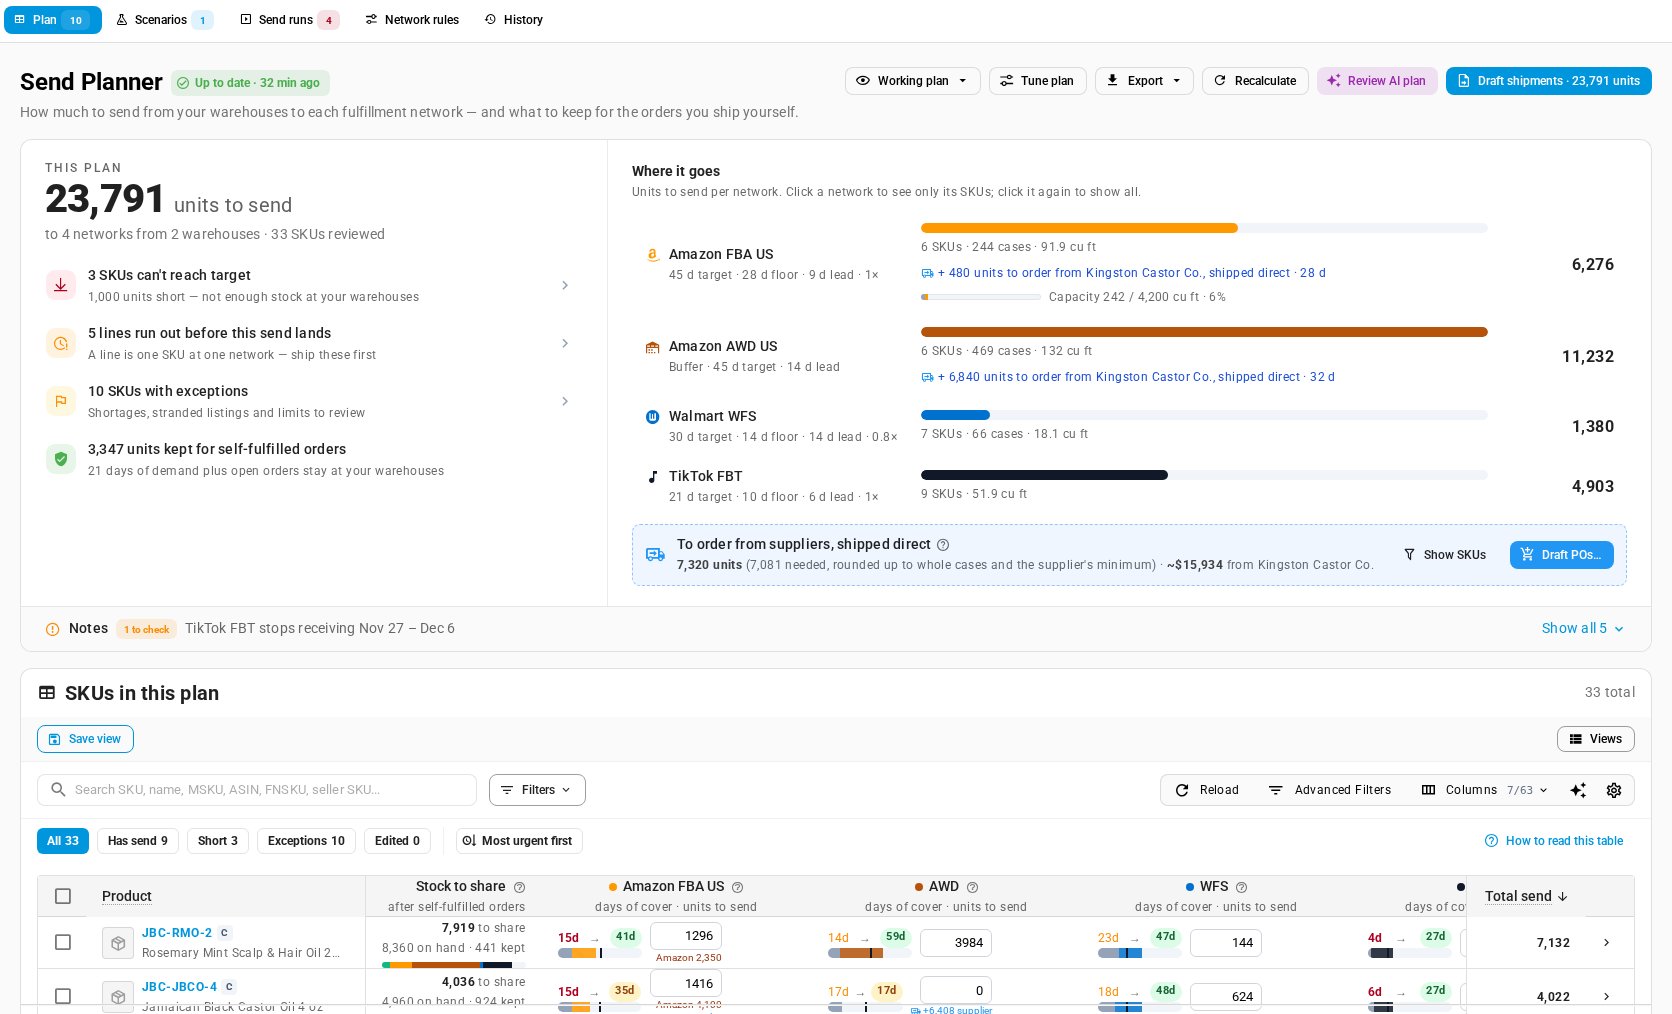Image resolution: width=1672 pixels, height=1014 pixels.
Task: Toggle the select-all checkbox in Product header
Action: tap(63, 896)
